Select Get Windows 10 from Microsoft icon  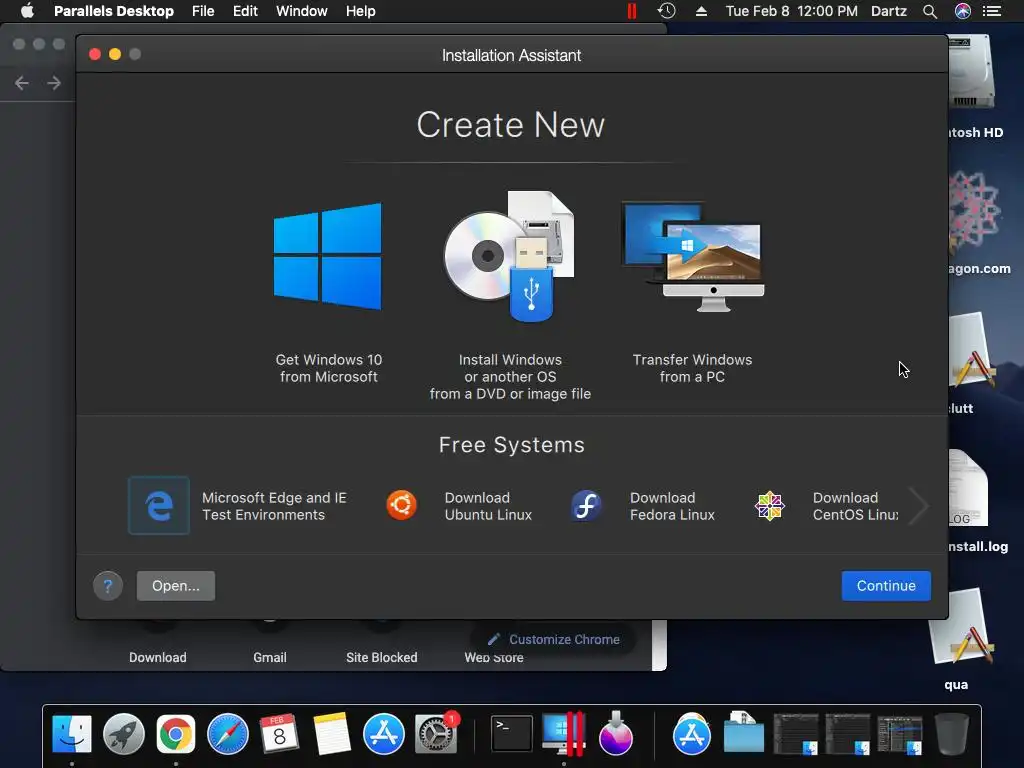click(x=328, y=256)
